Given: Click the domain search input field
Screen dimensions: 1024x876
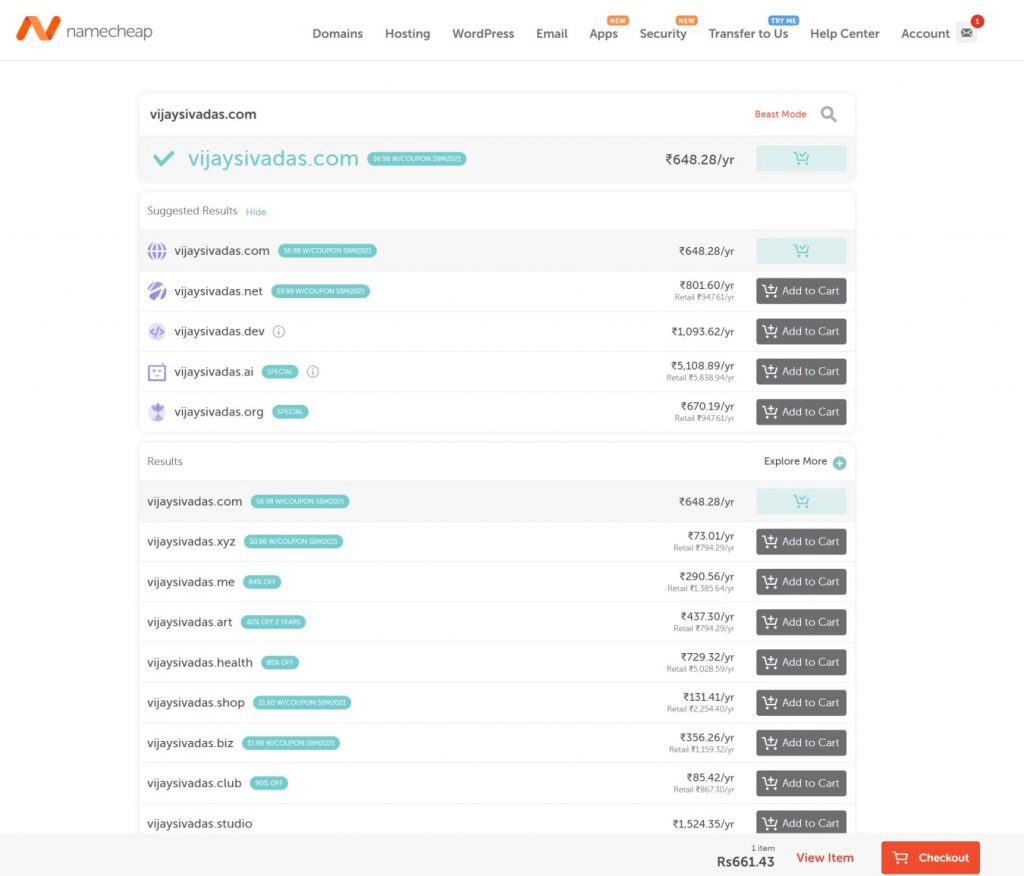Looking at the screenshot, I should [x=444, y=114].
